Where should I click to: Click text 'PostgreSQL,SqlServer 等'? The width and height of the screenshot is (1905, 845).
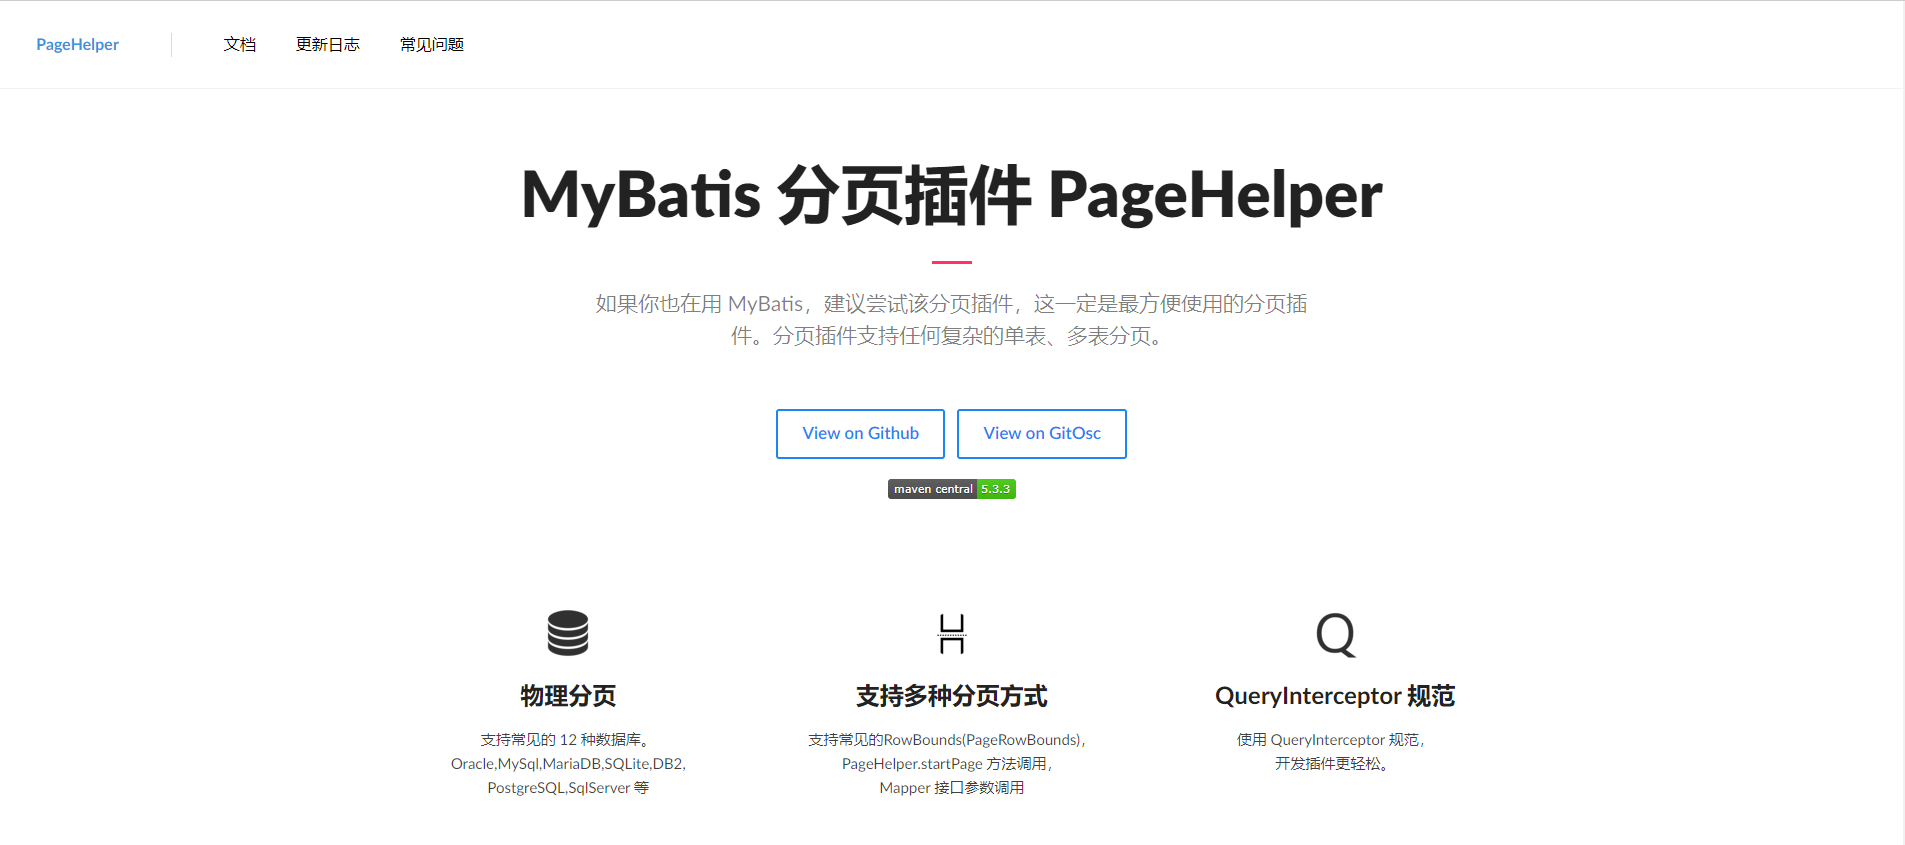click(x=568, y=788)
